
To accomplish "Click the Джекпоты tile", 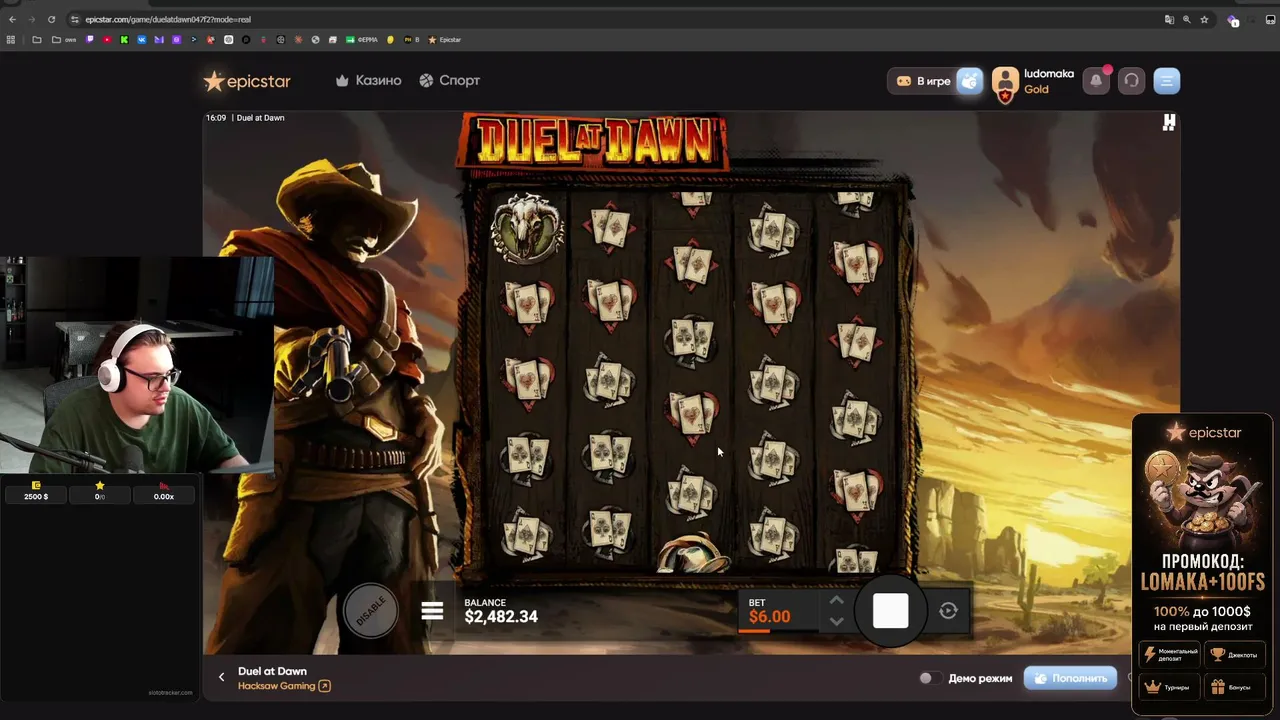I will click(x=1234, y=655).
